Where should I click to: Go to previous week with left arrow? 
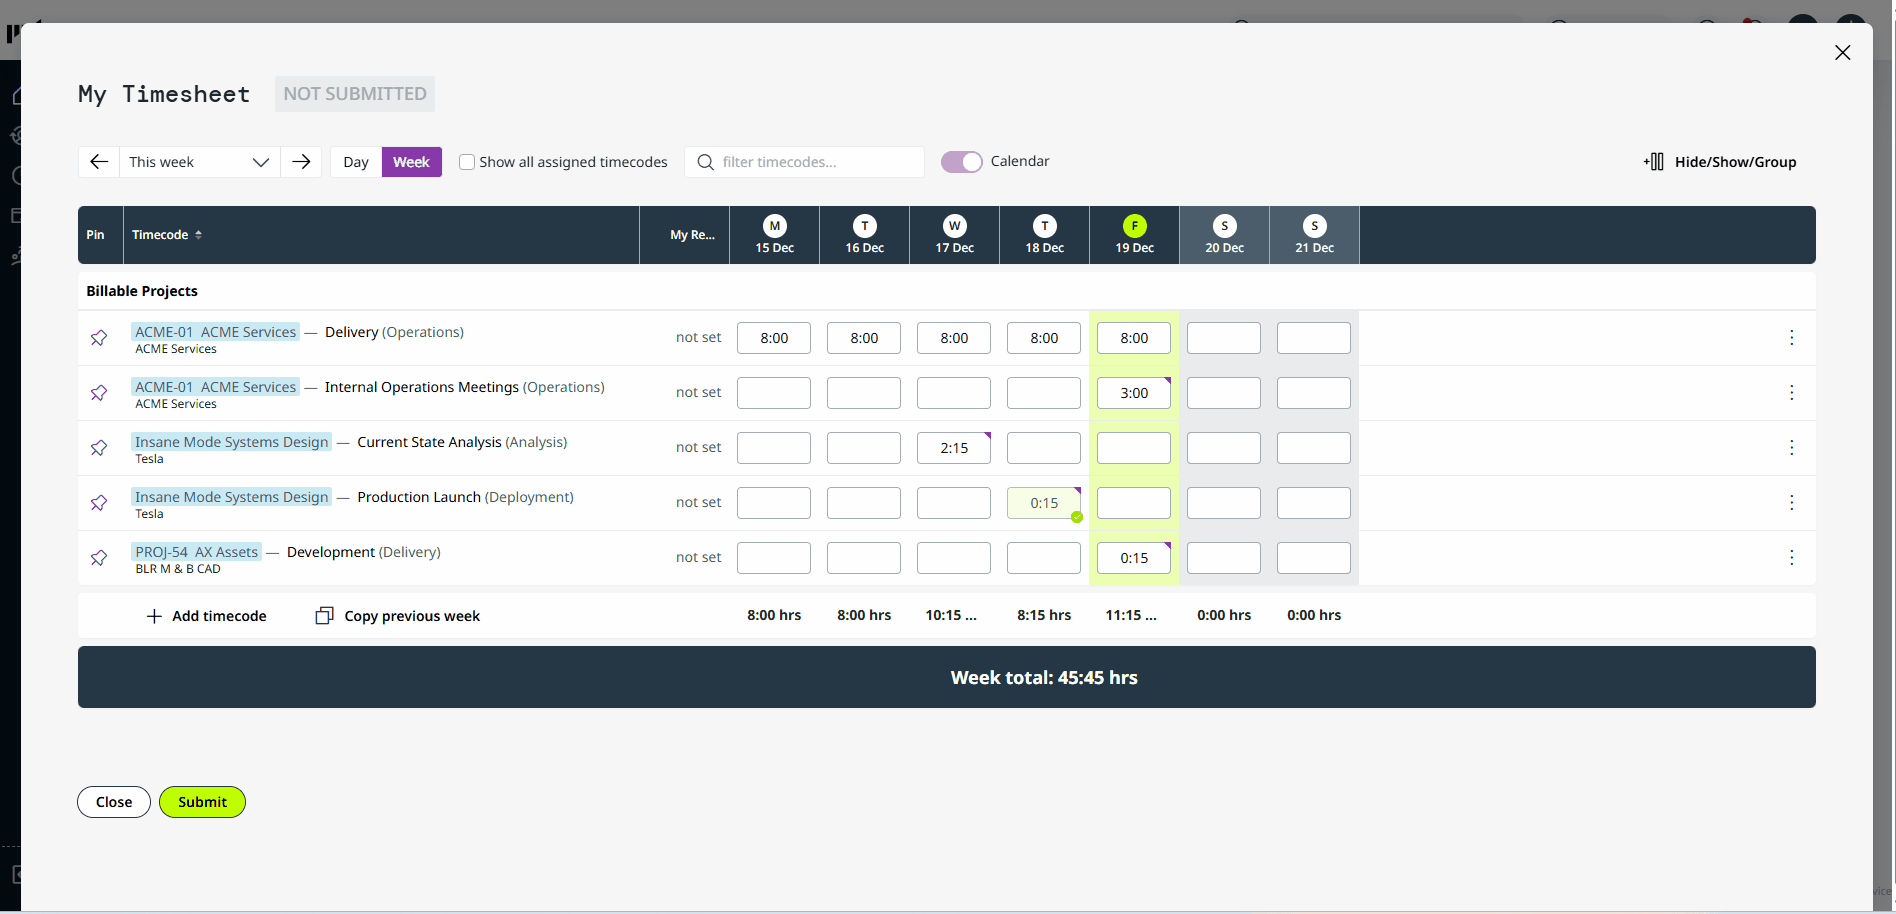(x=99, y=162)
